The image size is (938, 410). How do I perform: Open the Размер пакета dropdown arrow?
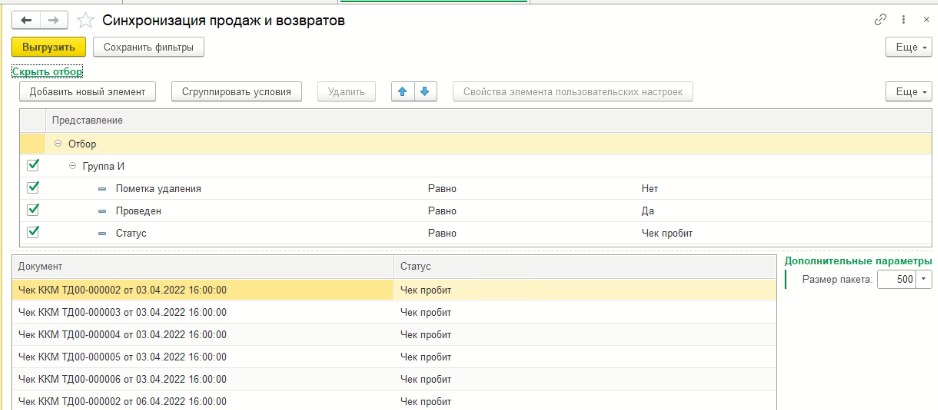923,280
